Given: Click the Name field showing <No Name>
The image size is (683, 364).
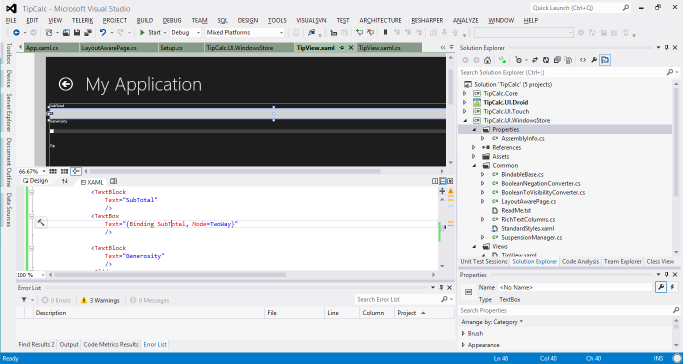Looking at the screenshot, I should point(575,287).
